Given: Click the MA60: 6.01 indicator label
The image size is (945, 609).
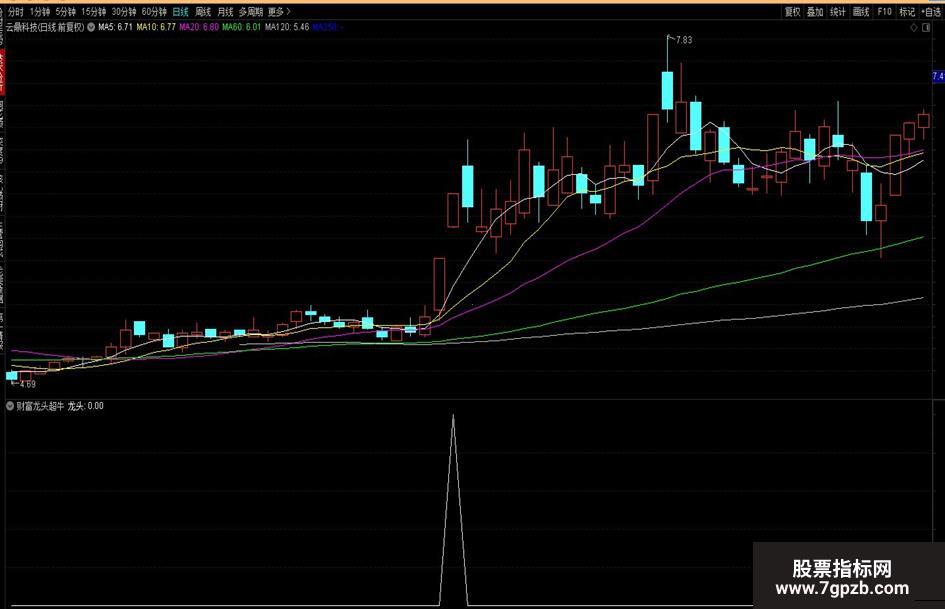Looking at the screenshot, I should tap(242, 27).
